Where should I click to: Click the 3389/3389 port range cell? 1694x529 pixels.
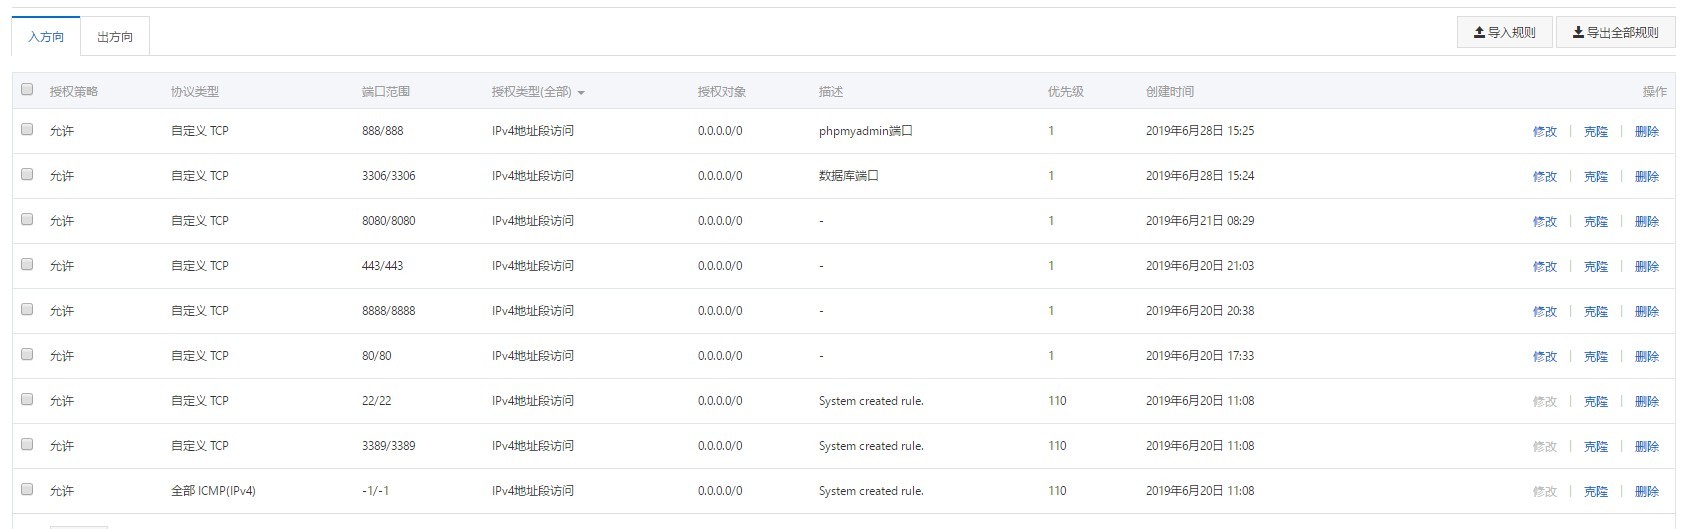coord(389,446)
